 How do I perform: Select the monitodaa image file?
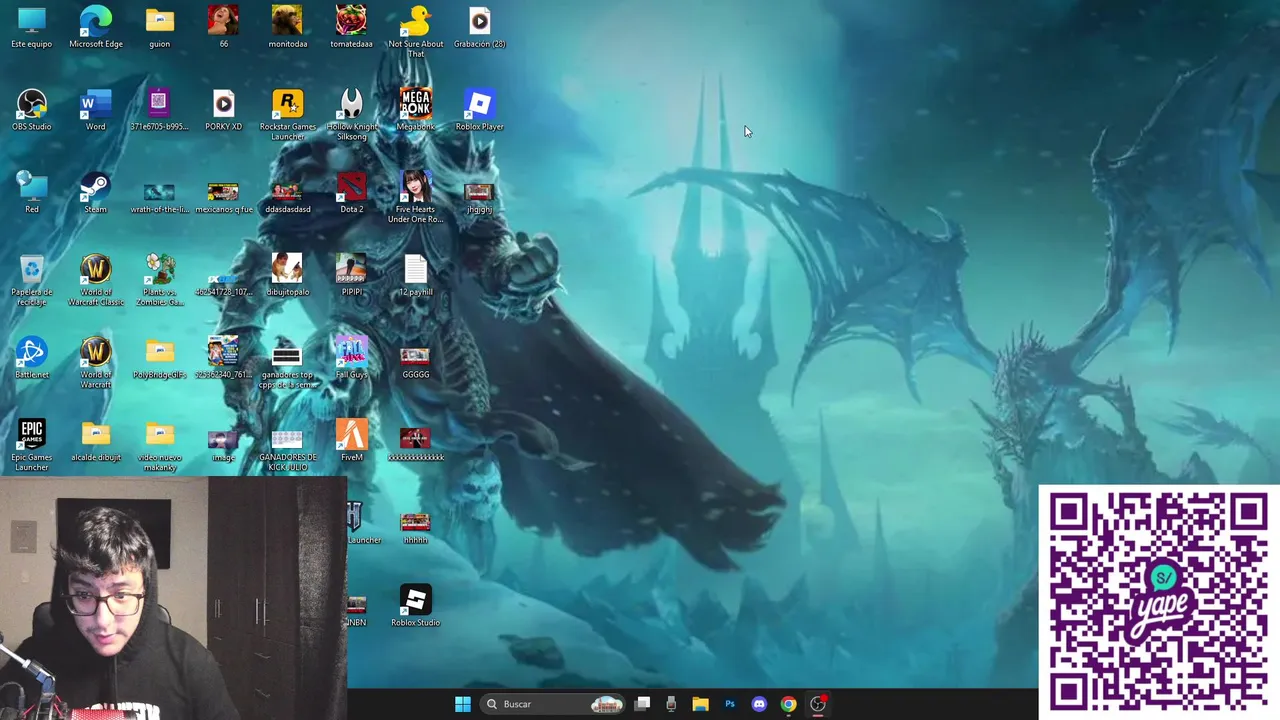(x=287, y=27)
